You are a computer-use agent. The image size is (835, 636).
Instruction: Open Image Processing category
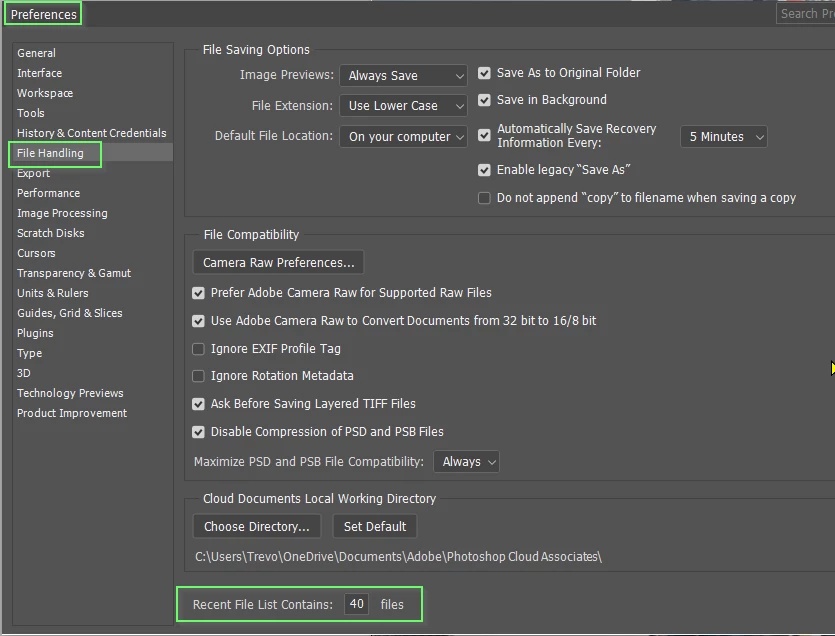62,213
